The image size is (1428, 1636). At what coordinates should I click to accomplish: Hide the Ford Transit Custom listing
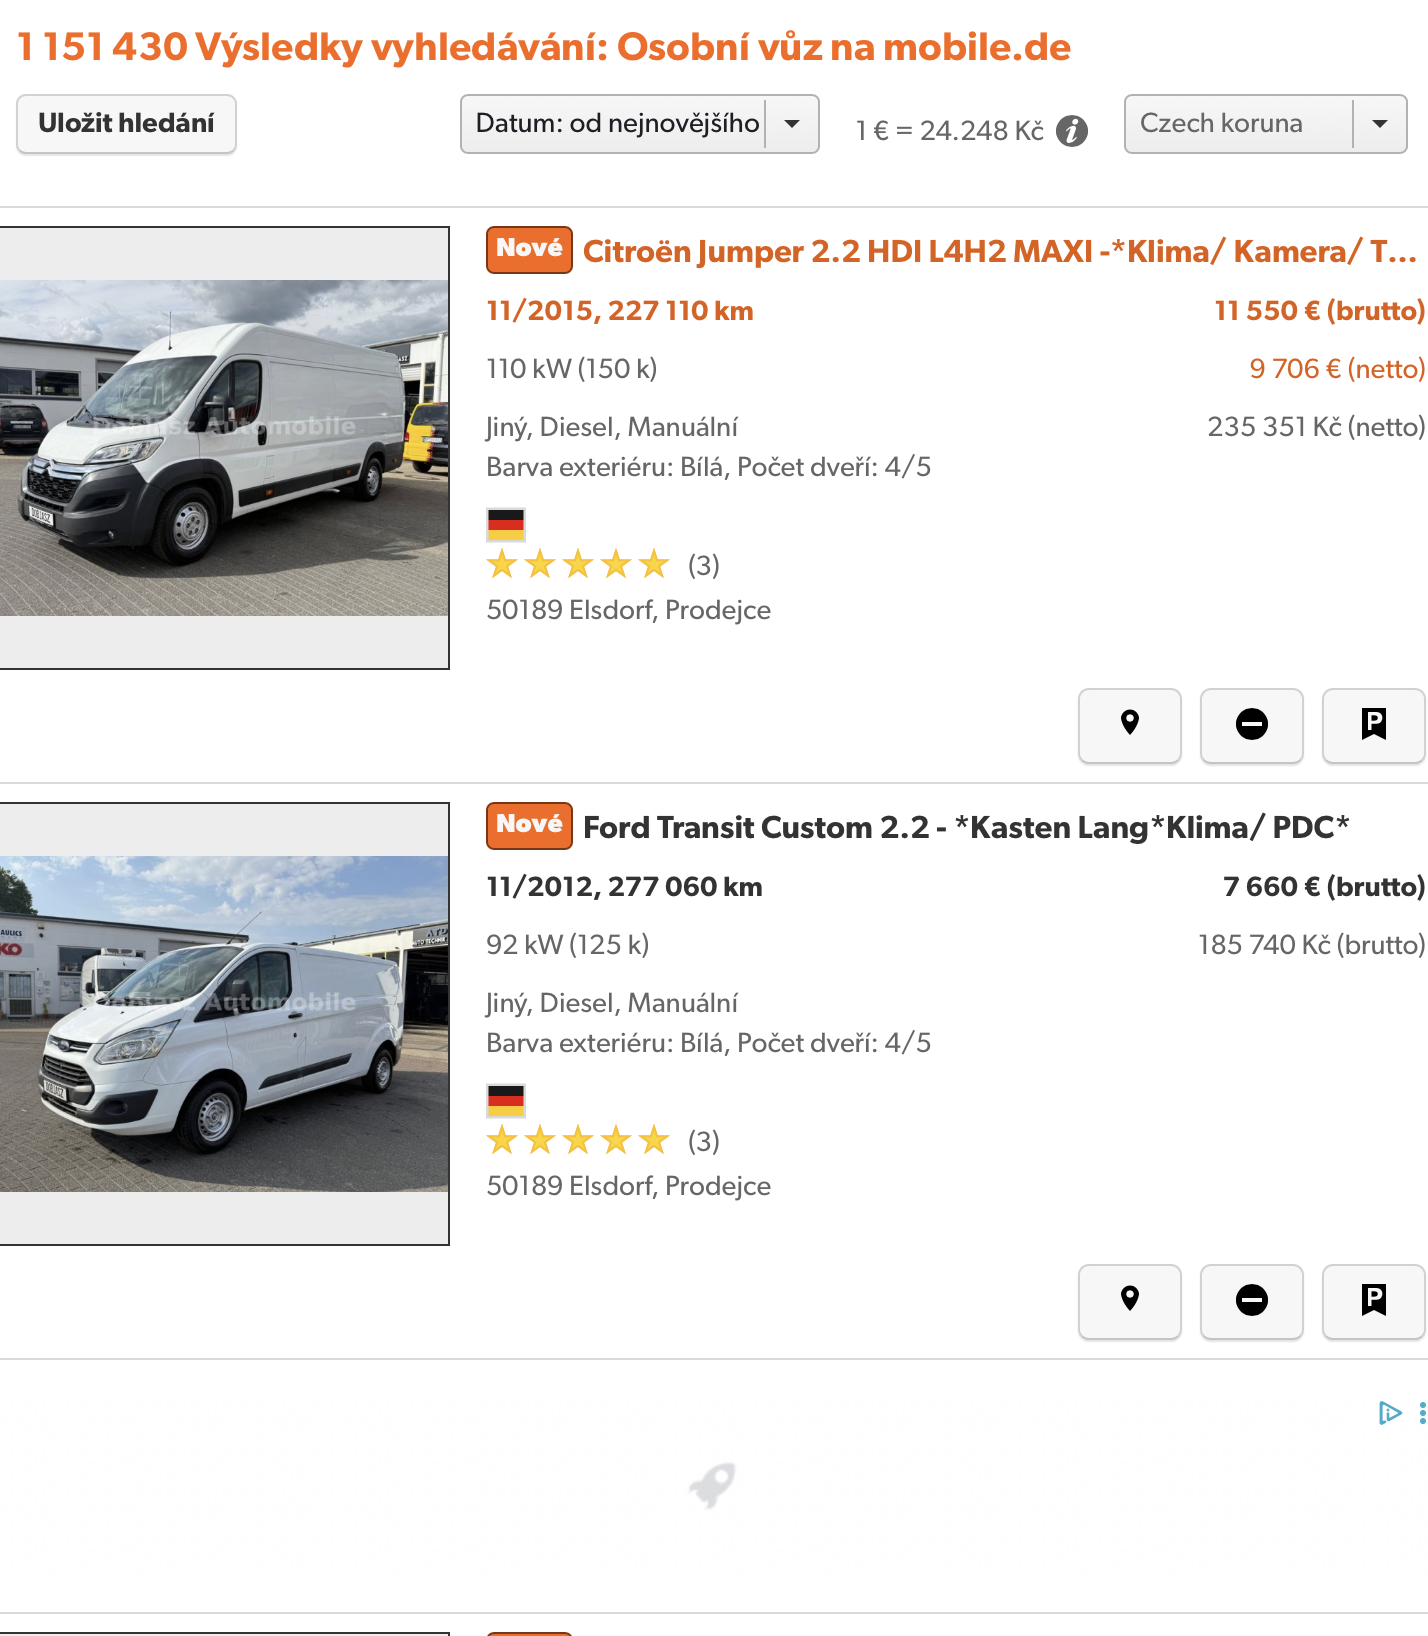1252,1301
